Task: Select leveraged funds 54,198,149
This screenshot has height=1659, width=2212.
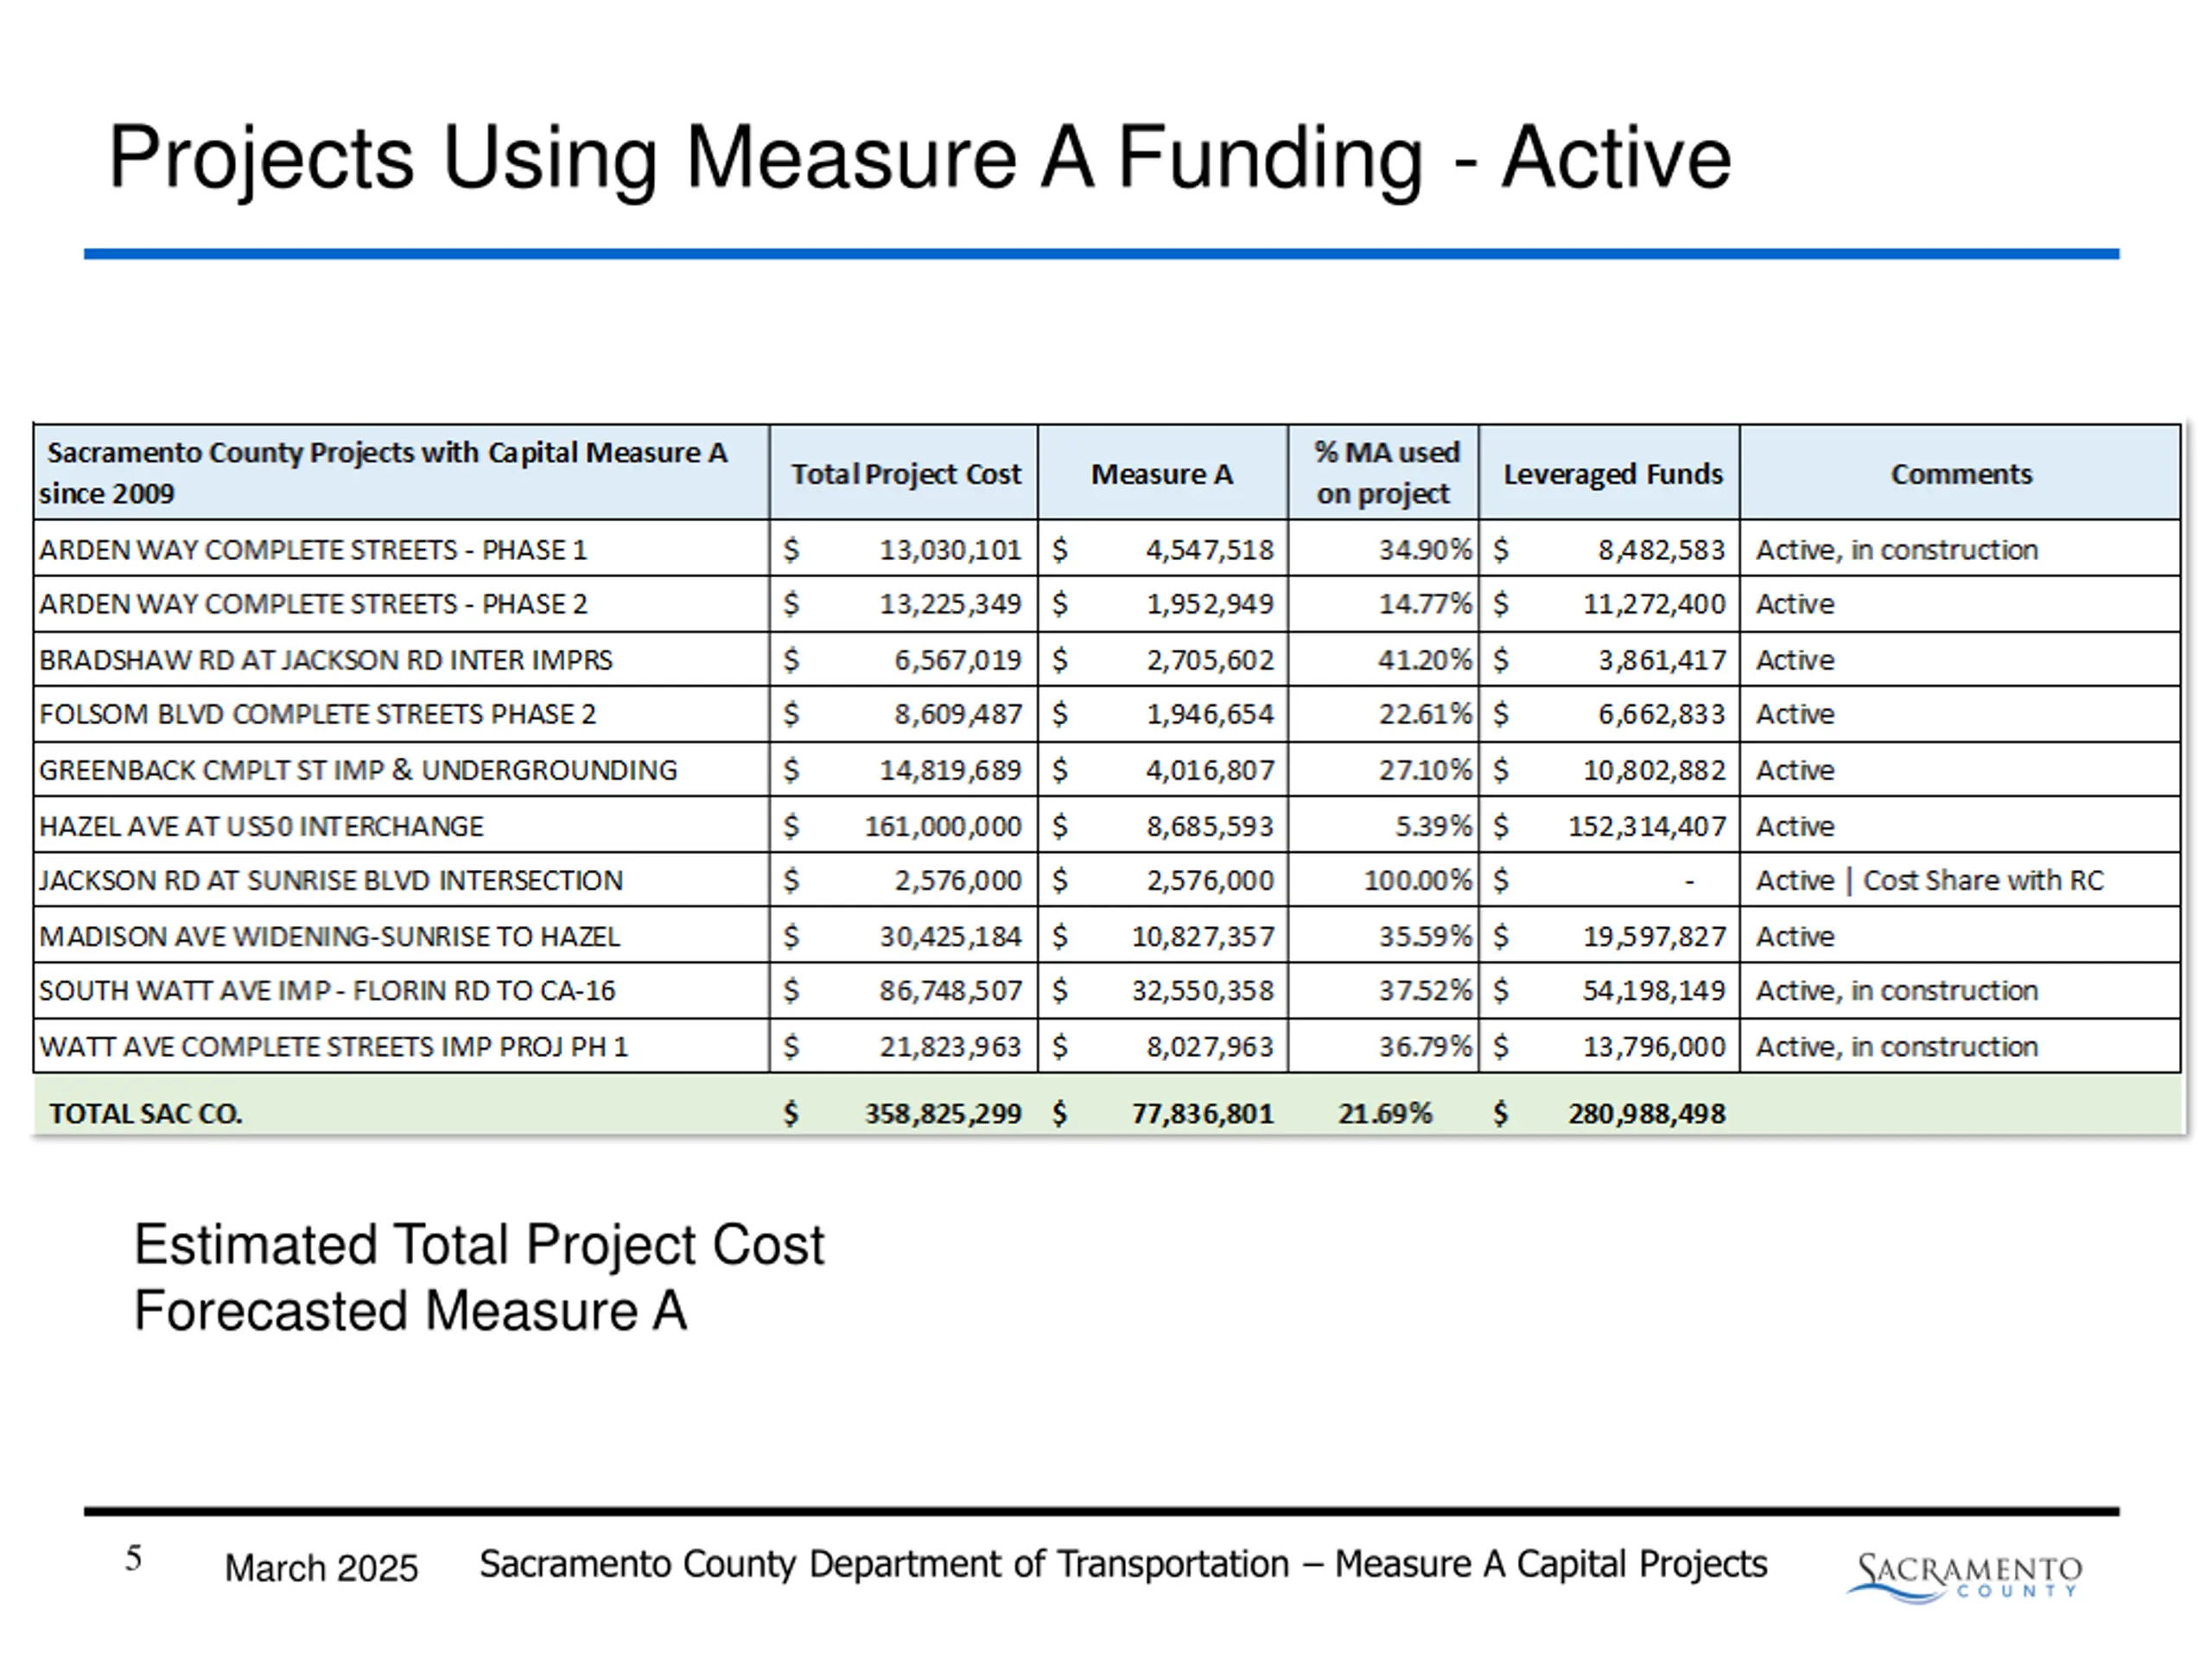Action: coord(1654,990)
